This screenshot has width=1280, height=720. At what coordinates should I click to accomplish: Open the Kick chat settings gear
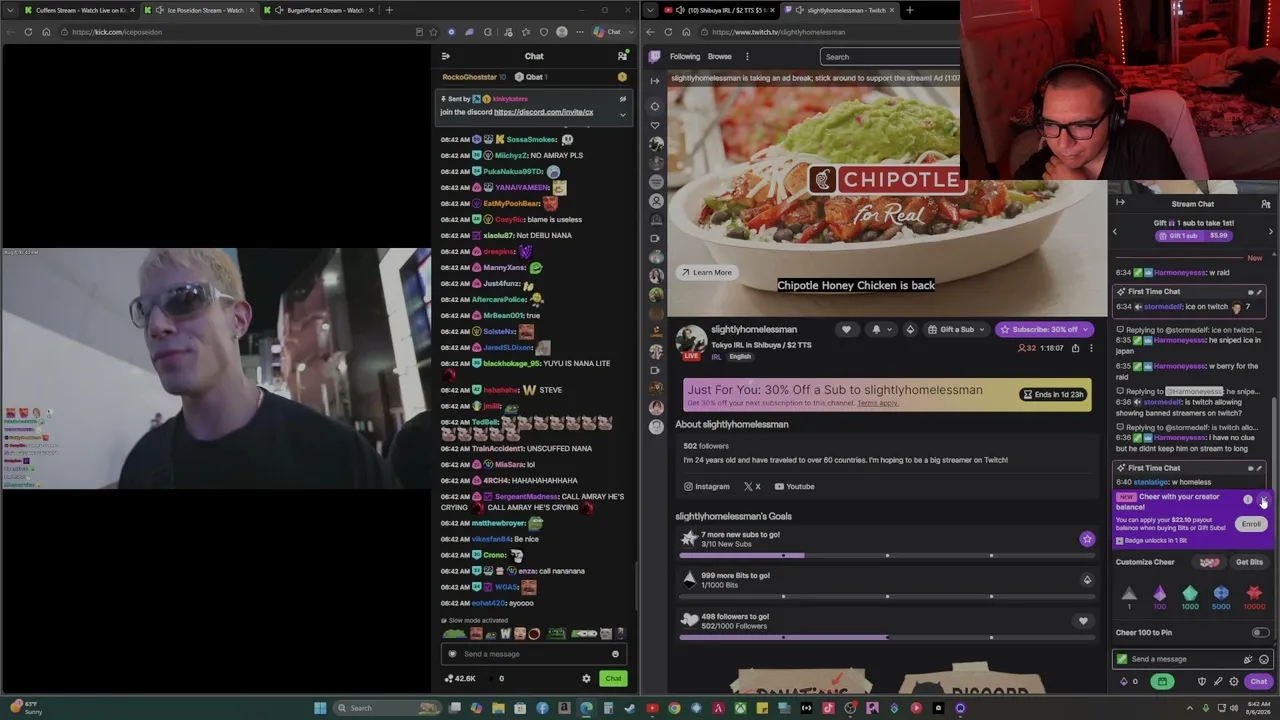(x=586, y=679)
